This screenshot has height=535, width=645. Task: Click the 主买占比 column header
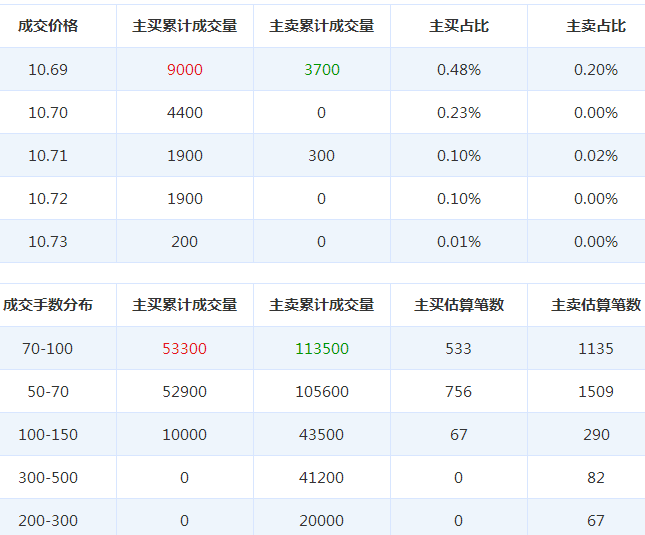[x=459, y=26]
